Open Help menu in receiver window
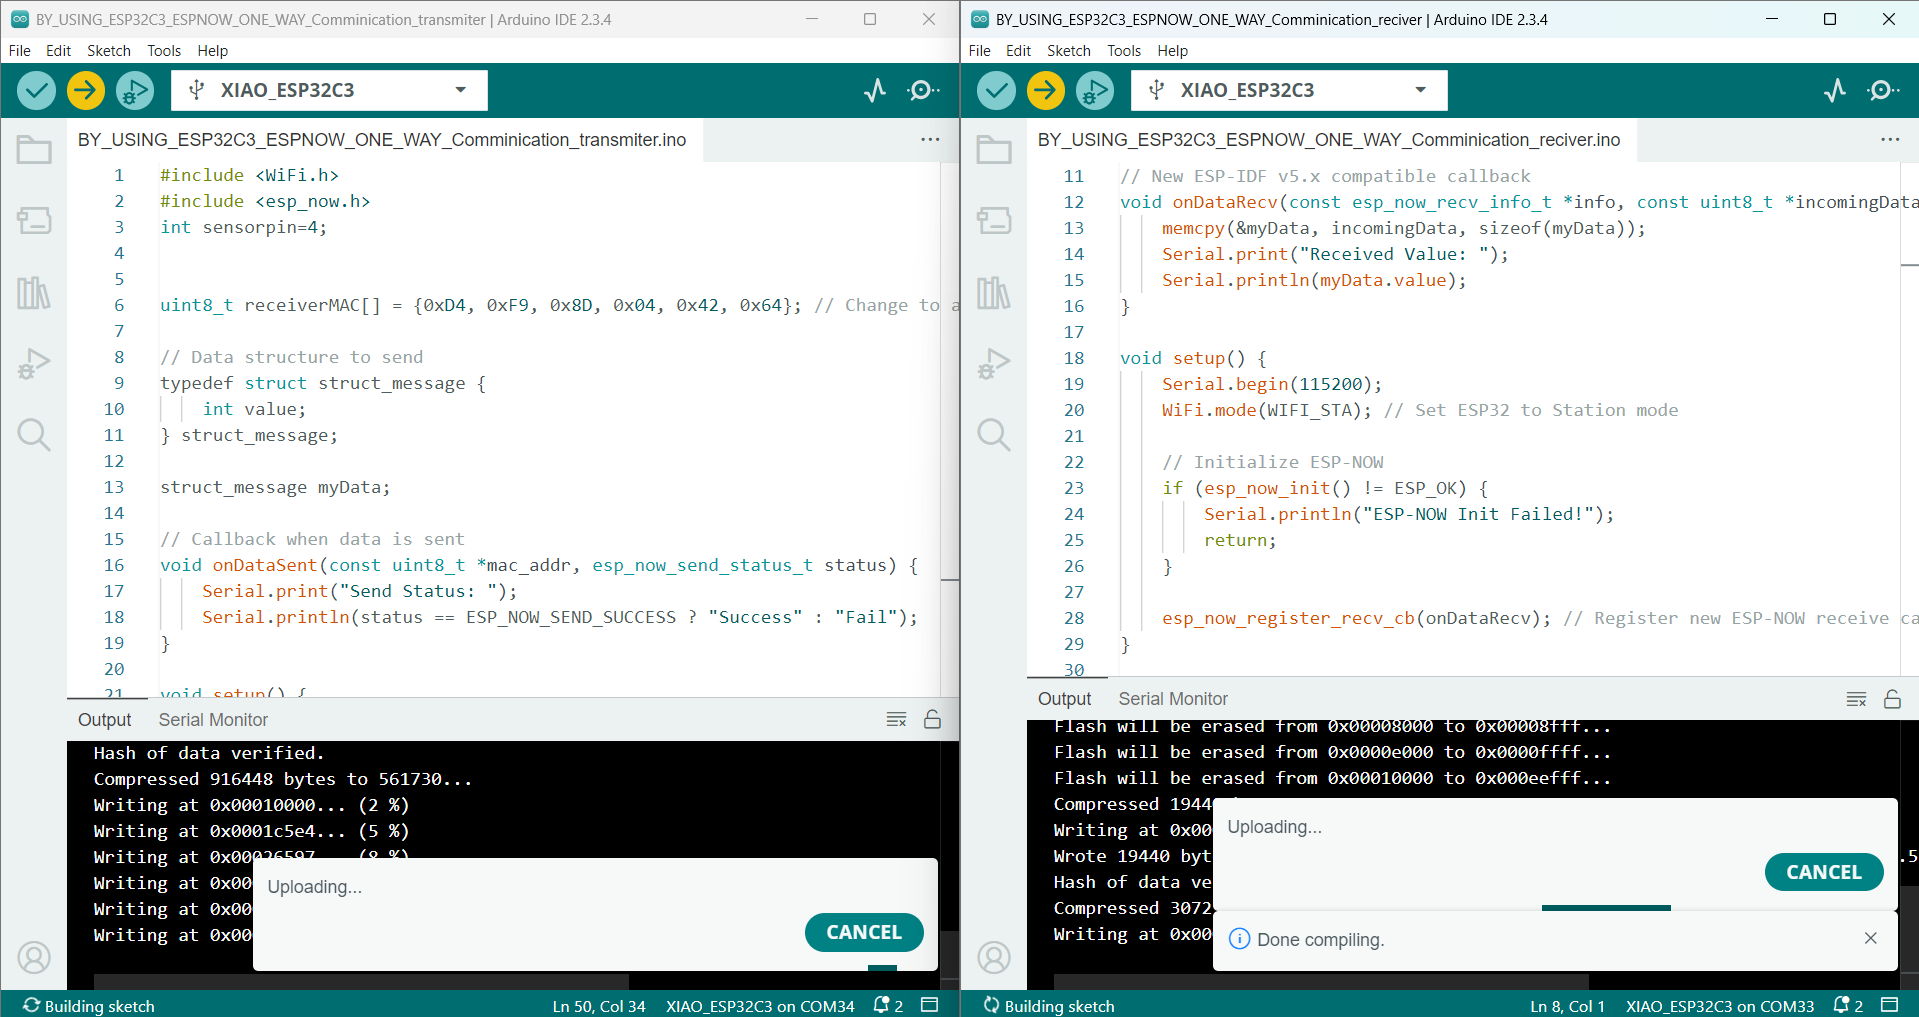The width and height of the screenshot is (1919, 1017). point(1173,51)
